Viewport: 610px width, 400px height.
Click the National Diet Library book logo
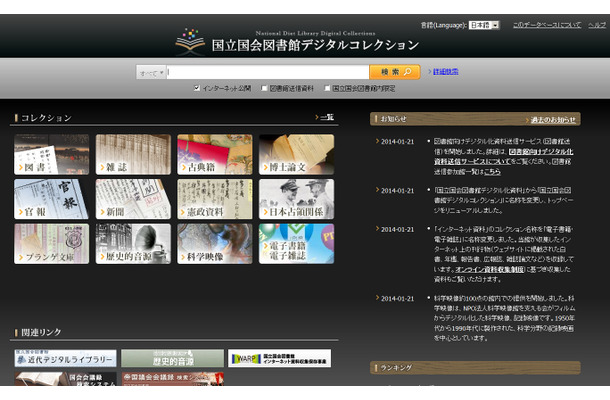pyautogui.click(x=190, y=41)
